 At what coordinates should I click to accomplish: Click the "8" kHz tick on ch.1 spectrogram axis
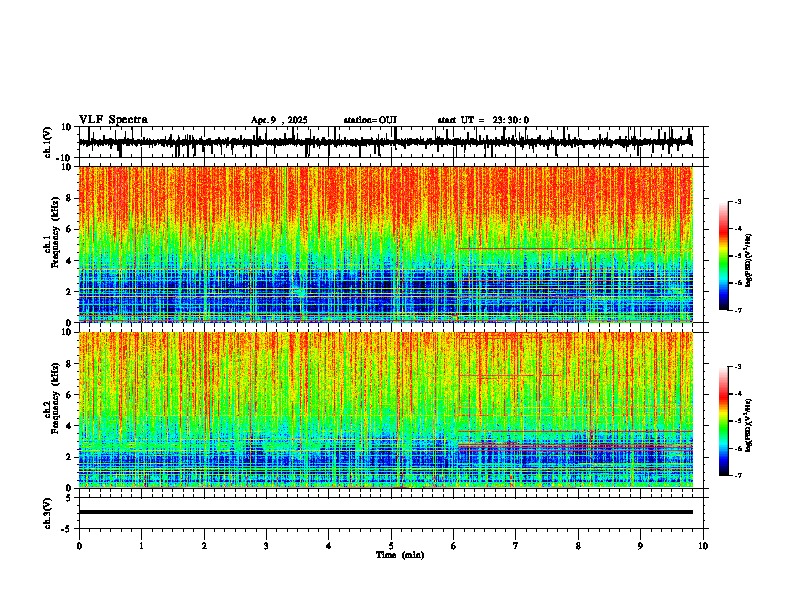point(70,198)
